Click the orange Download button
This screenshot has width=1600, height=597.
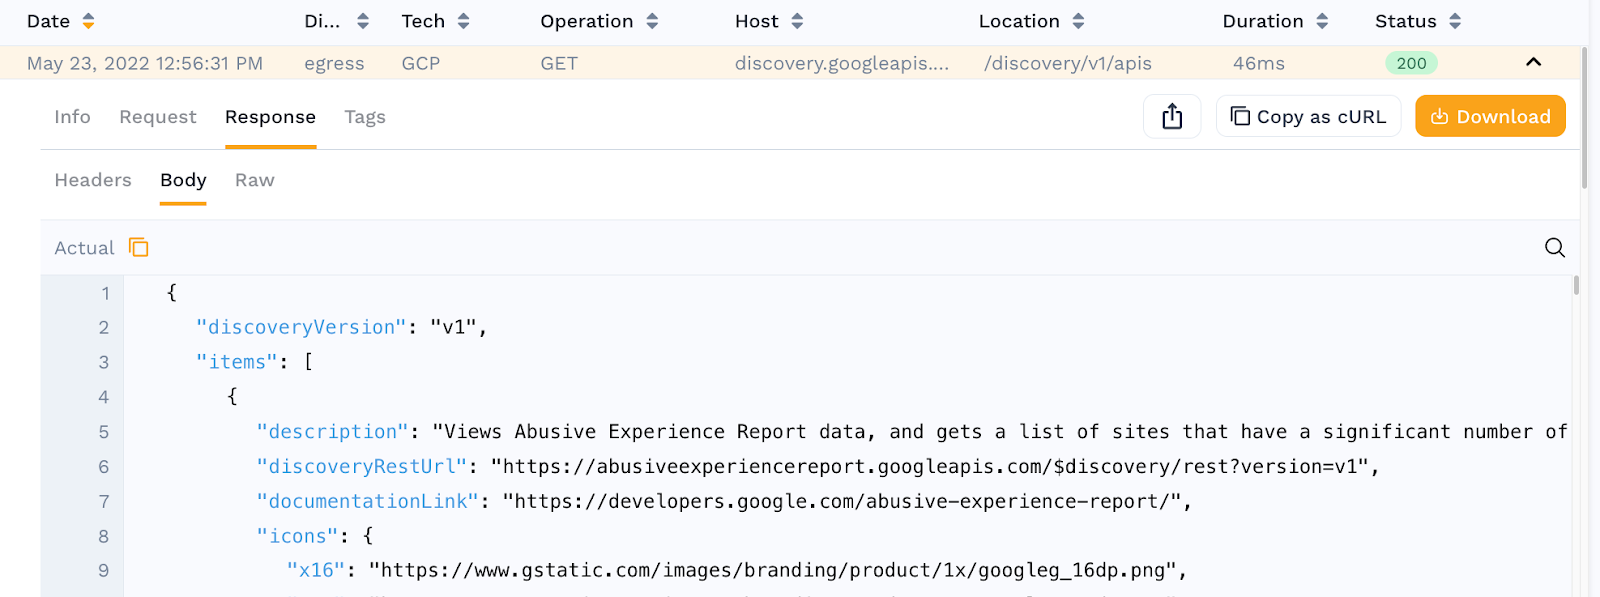1490,117
